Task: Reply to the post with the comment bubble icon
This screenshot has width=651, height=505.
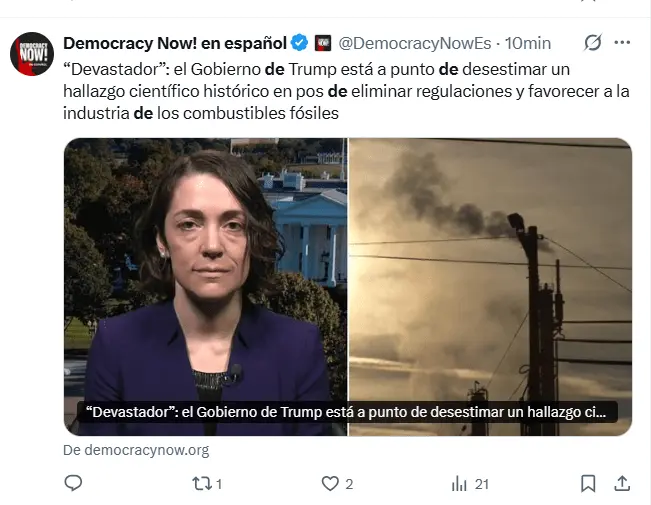Action: (x=73, y=483)
